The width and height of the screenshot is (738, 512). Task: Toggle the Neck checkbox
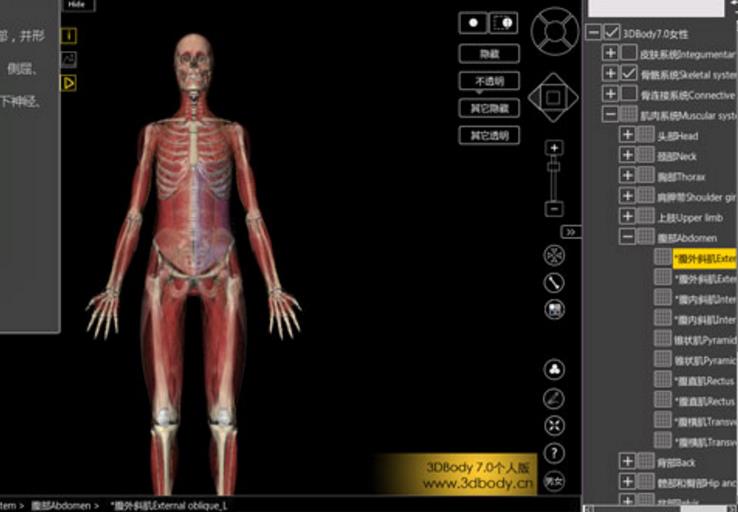pos(646,155)
